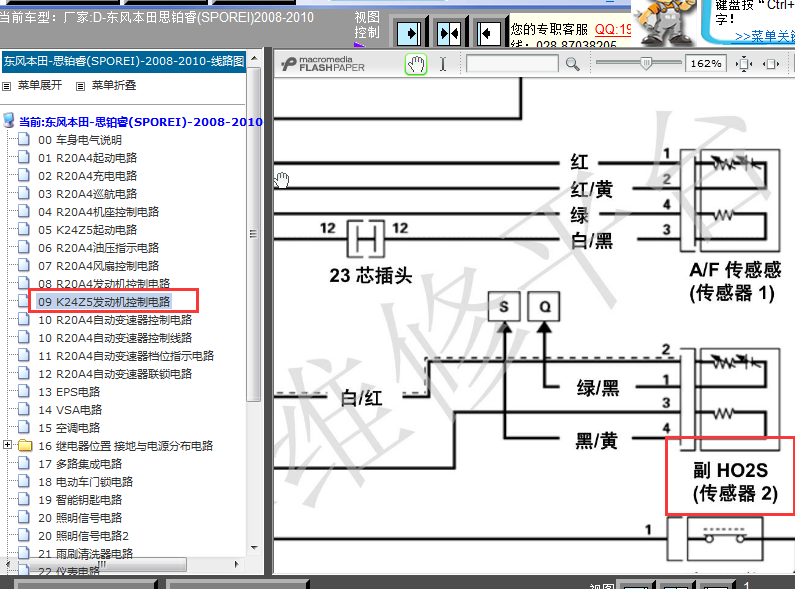Click the FlashPaper search text field
This screenshot has height=589, width=795.
(512, 64)
